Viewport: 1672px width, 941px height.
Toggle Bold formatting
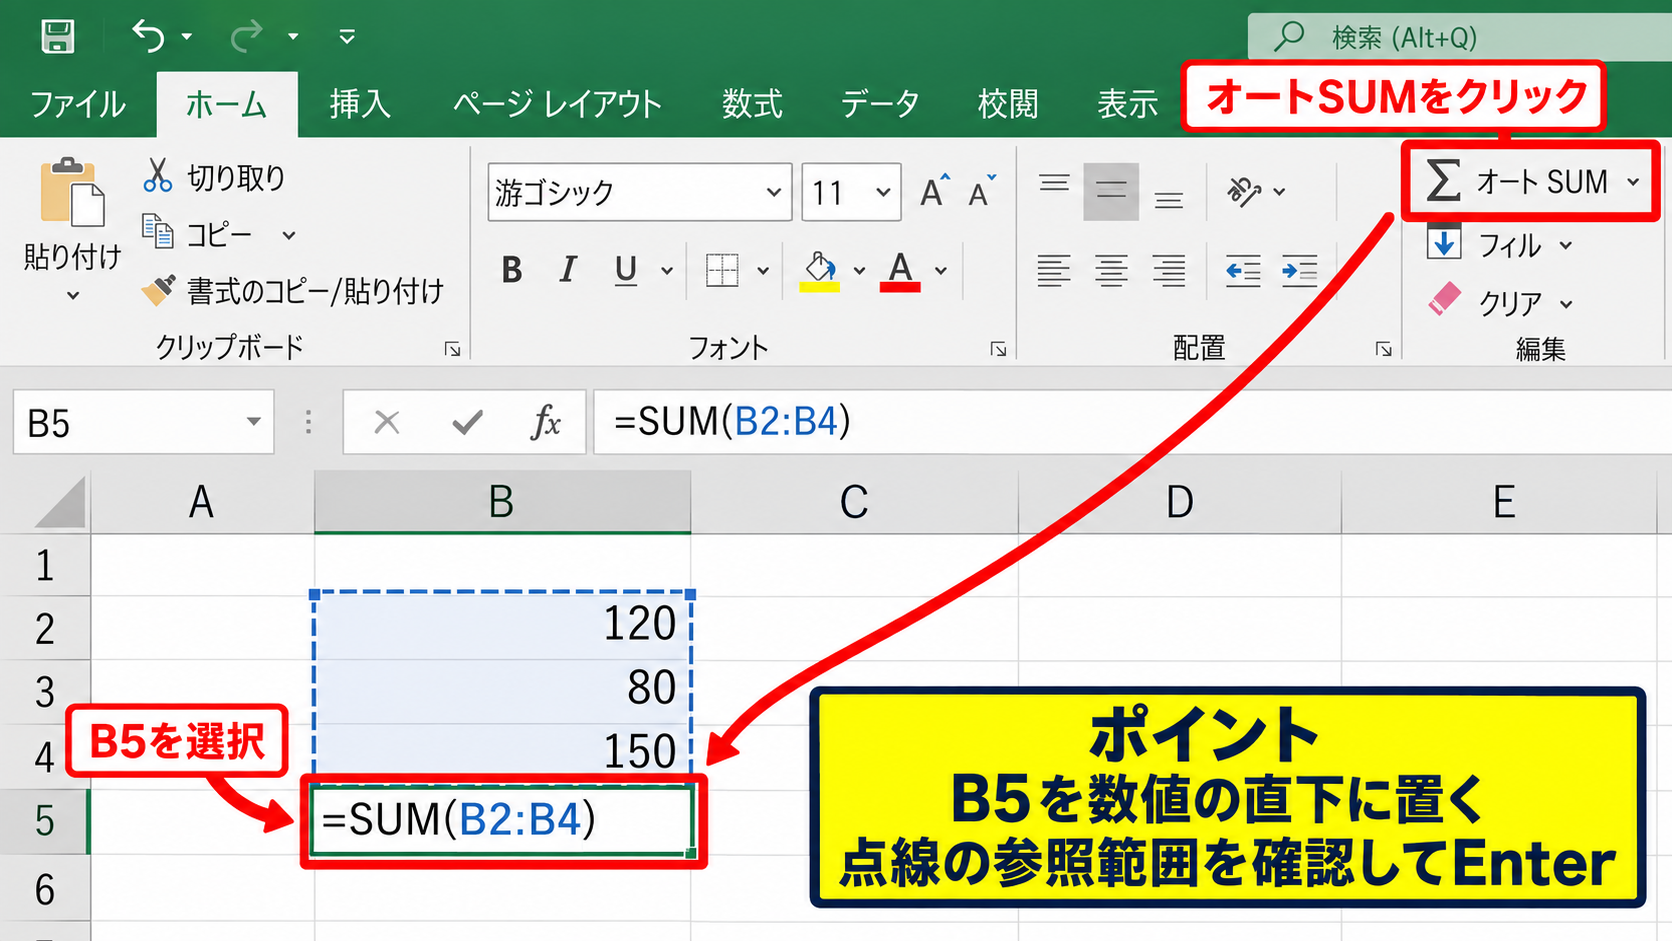pyautogui.click(x=512, y=270)
